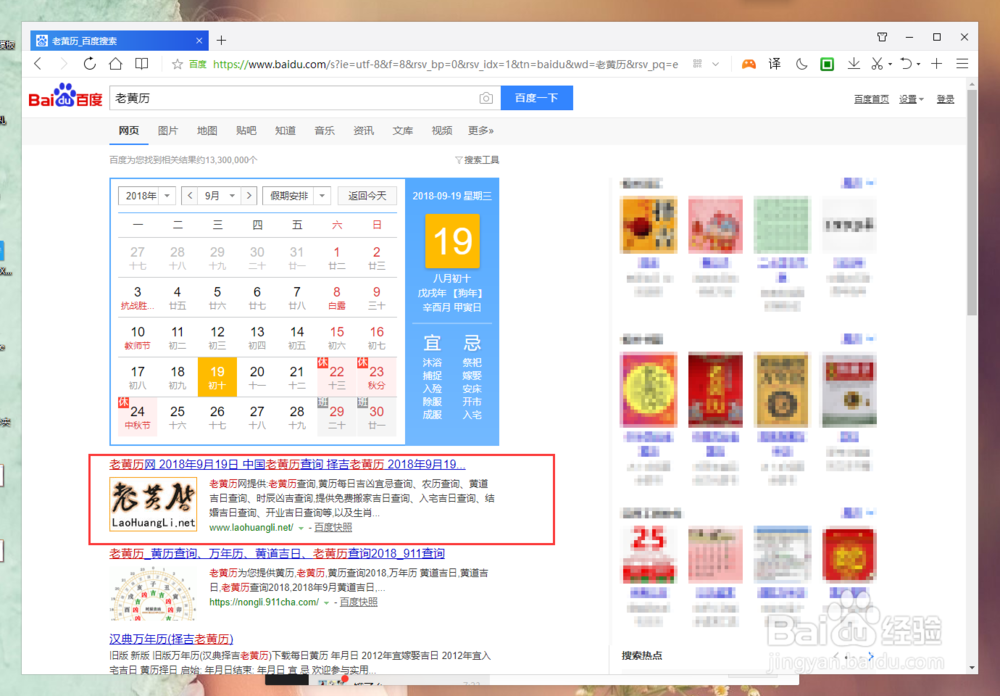Open the skin shirt icon in title bar

(x=882, y=37)
